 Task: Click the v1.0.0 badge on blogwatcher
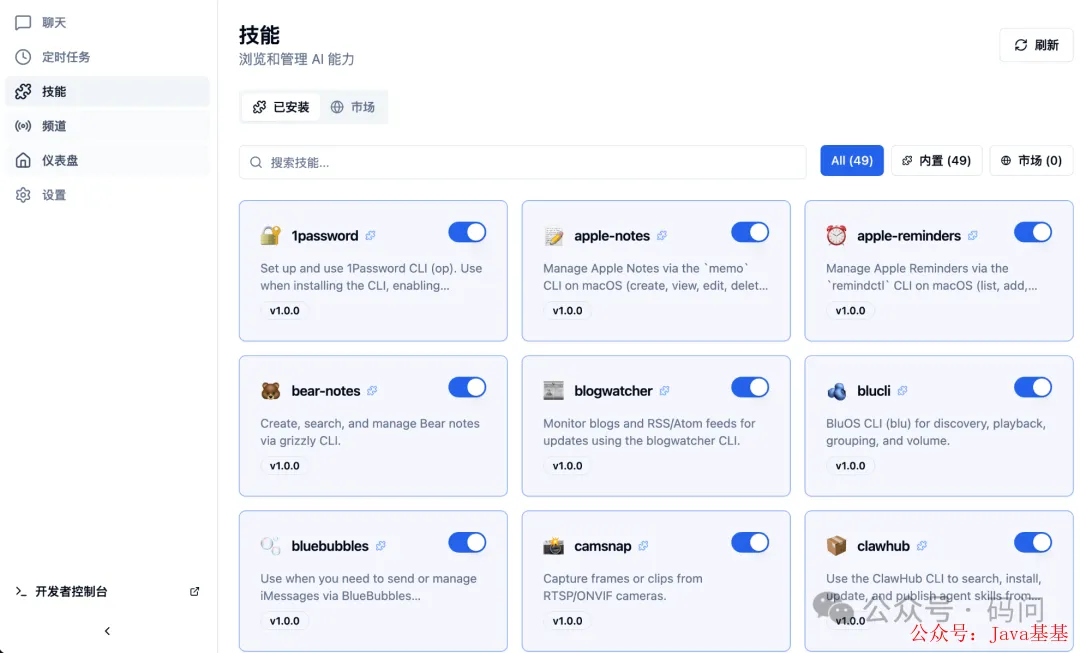click(x=568, y=466)
